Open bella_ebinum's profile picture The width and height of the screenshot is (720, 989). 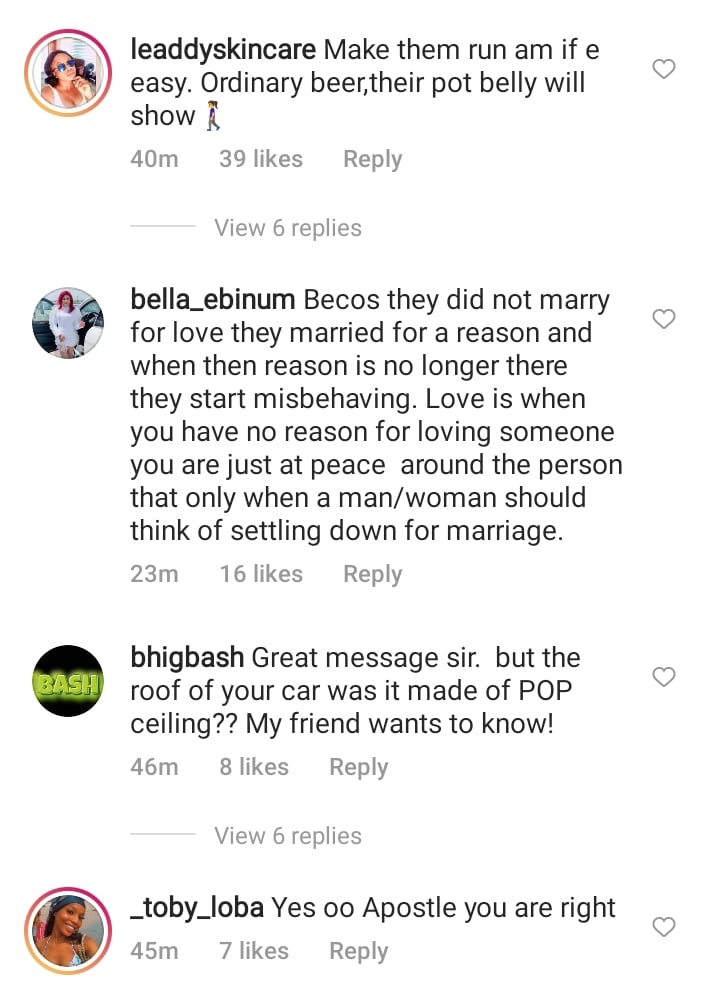click(x=68, y=322)
